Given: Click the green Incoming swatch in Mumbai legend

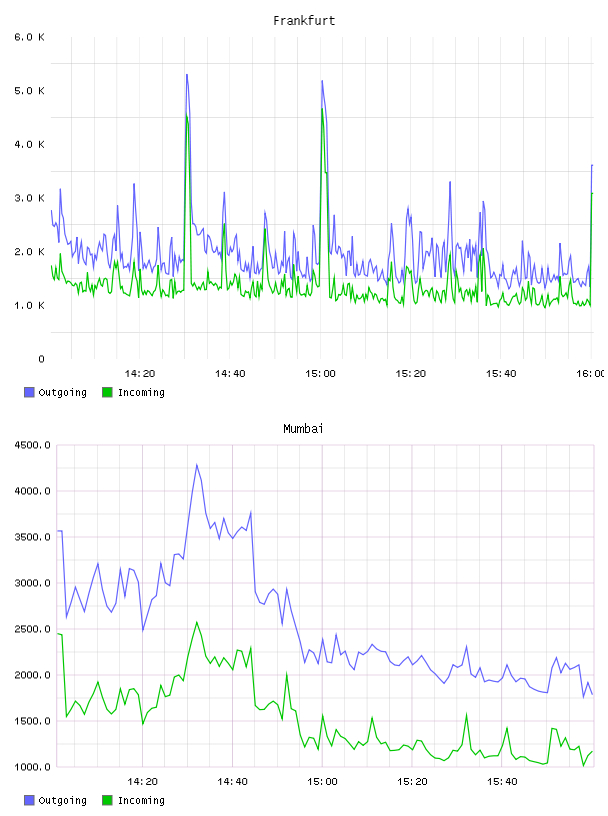Looking at the screenshot, I should [x=107, y=800].
